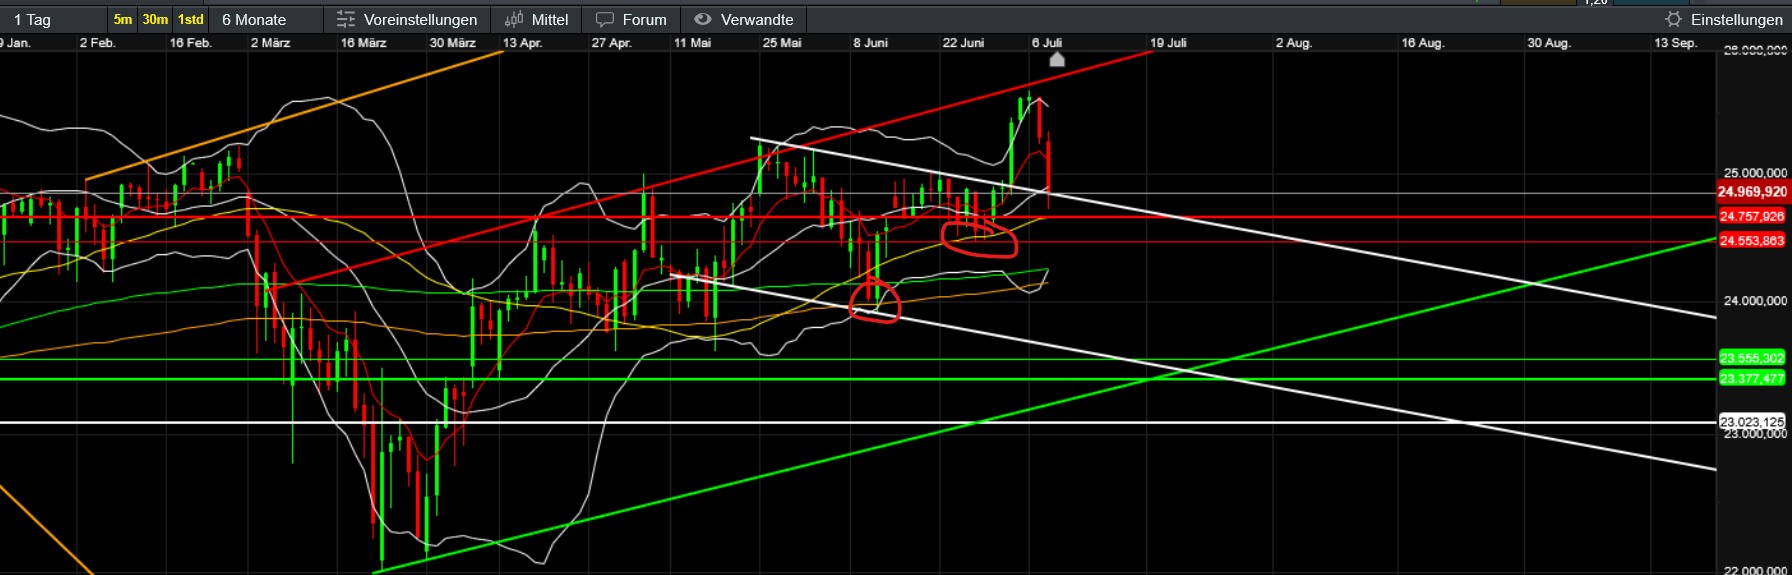Viewport: 1792px width, 575px height.
Task: Click the 8 Juni date label
Action: 870,43
